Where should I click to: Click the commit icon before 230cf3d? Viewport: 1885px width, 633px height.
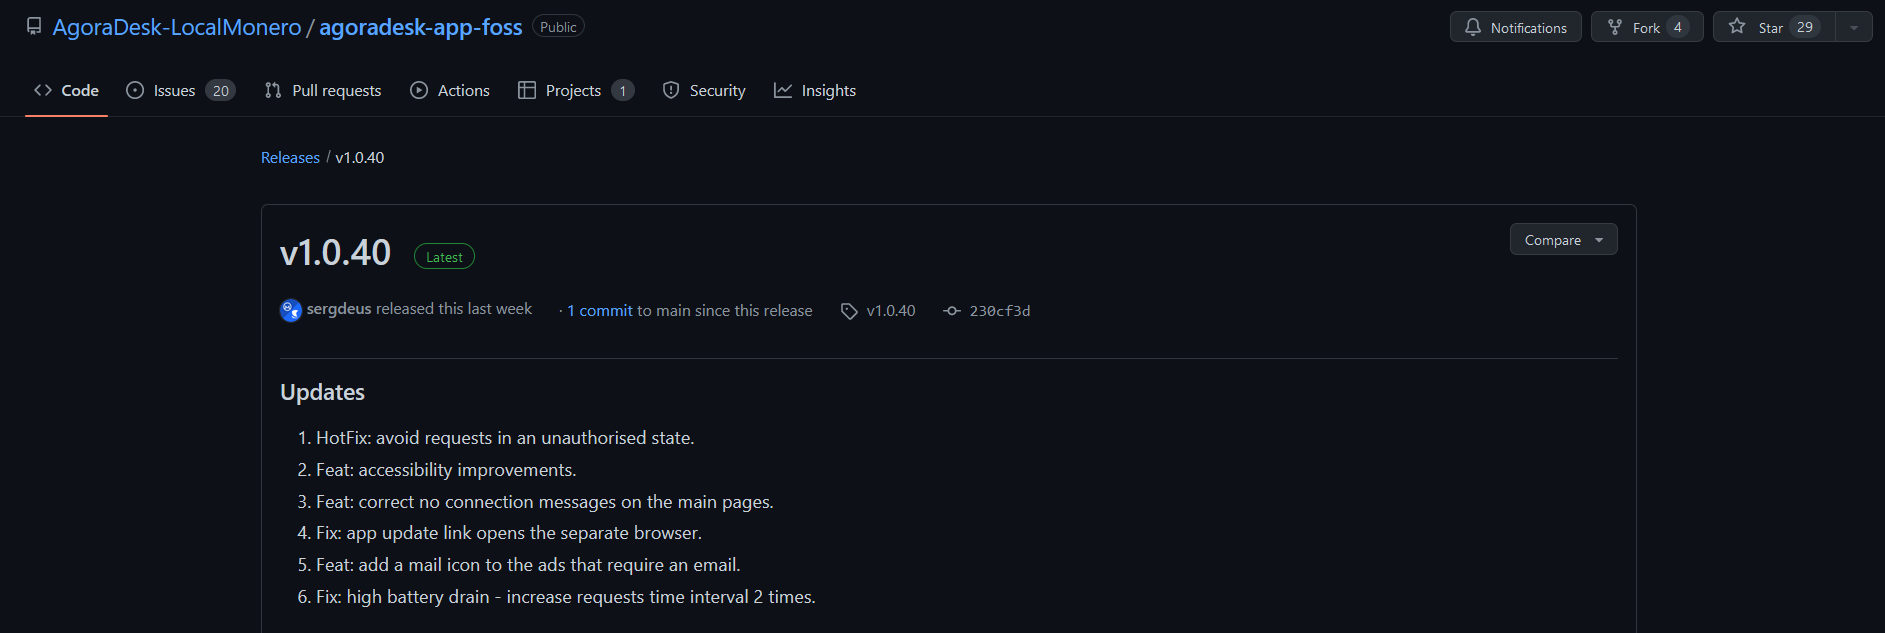[952, 311]
